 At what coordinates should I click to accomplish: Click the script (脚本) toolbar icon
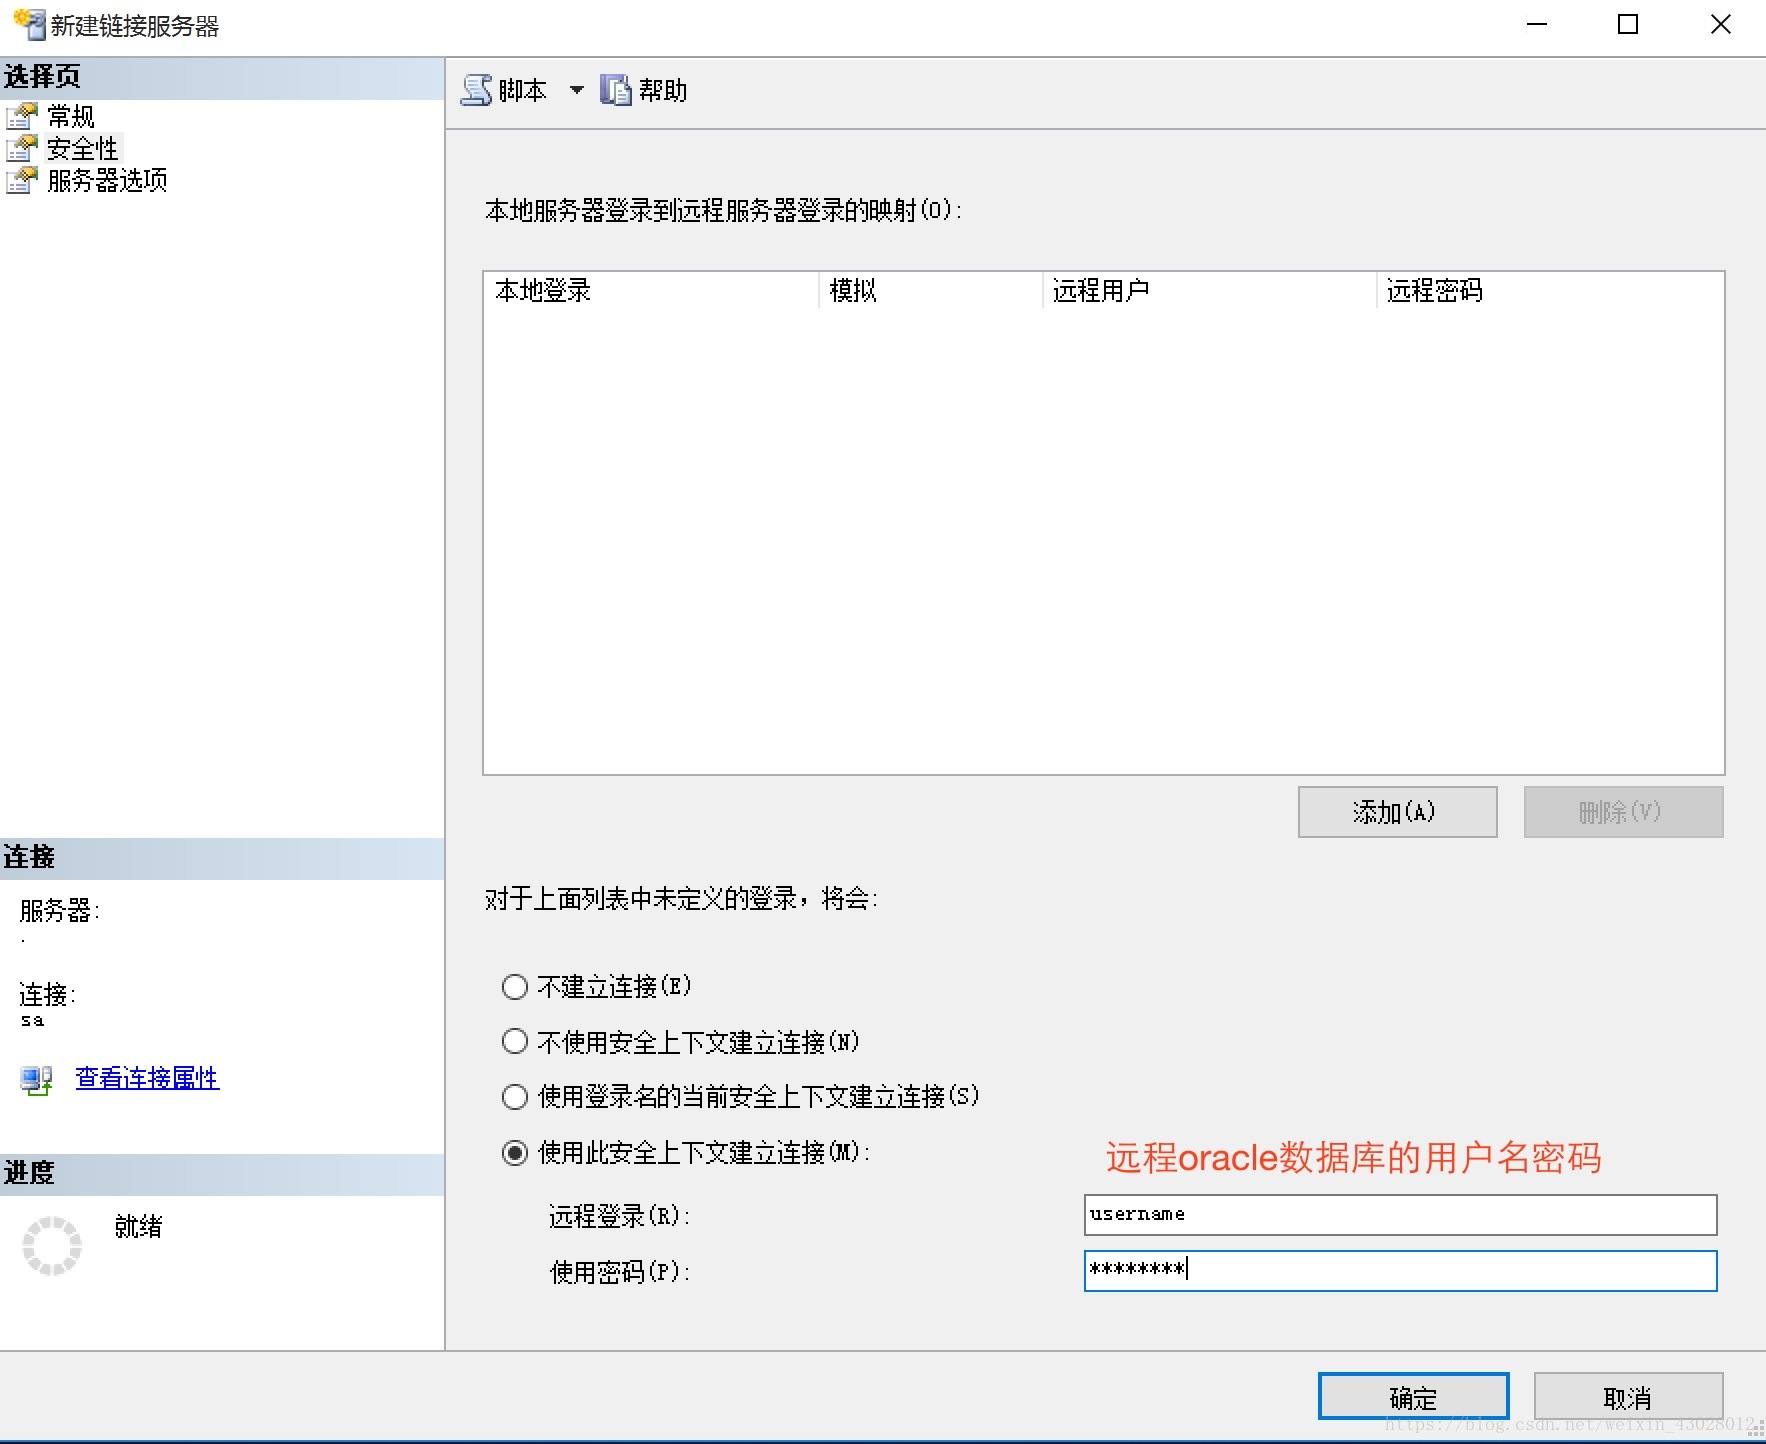click(477, 90)
